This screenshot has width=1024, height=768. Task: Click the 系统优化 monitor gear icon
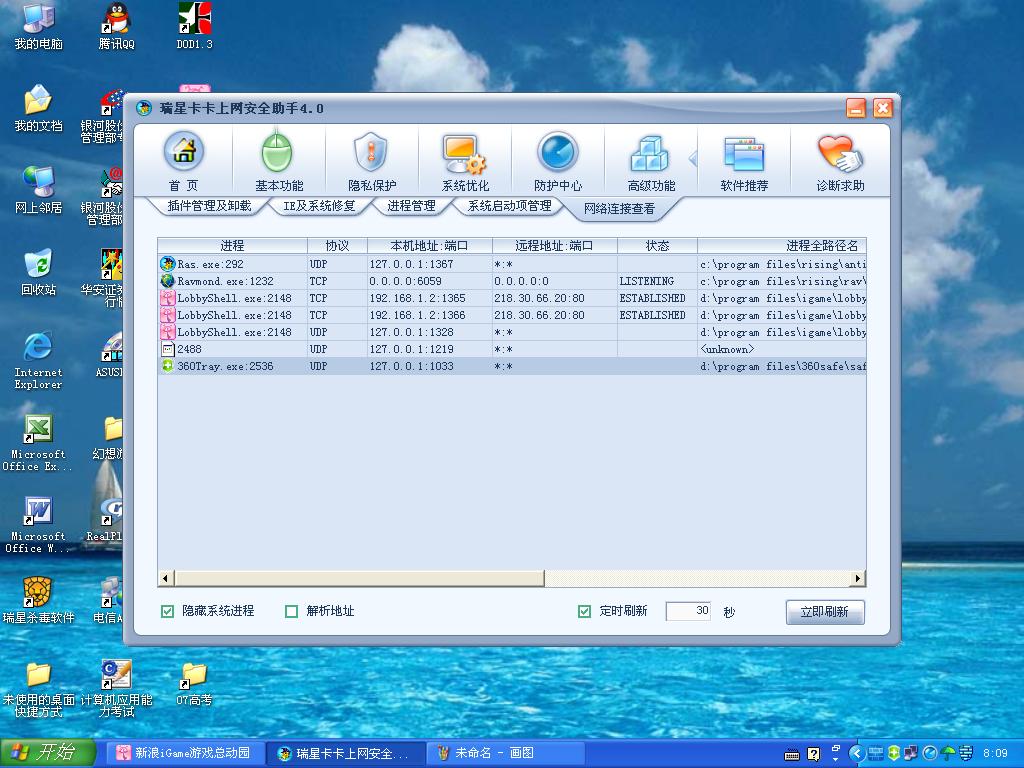click(x=465, y=153)
